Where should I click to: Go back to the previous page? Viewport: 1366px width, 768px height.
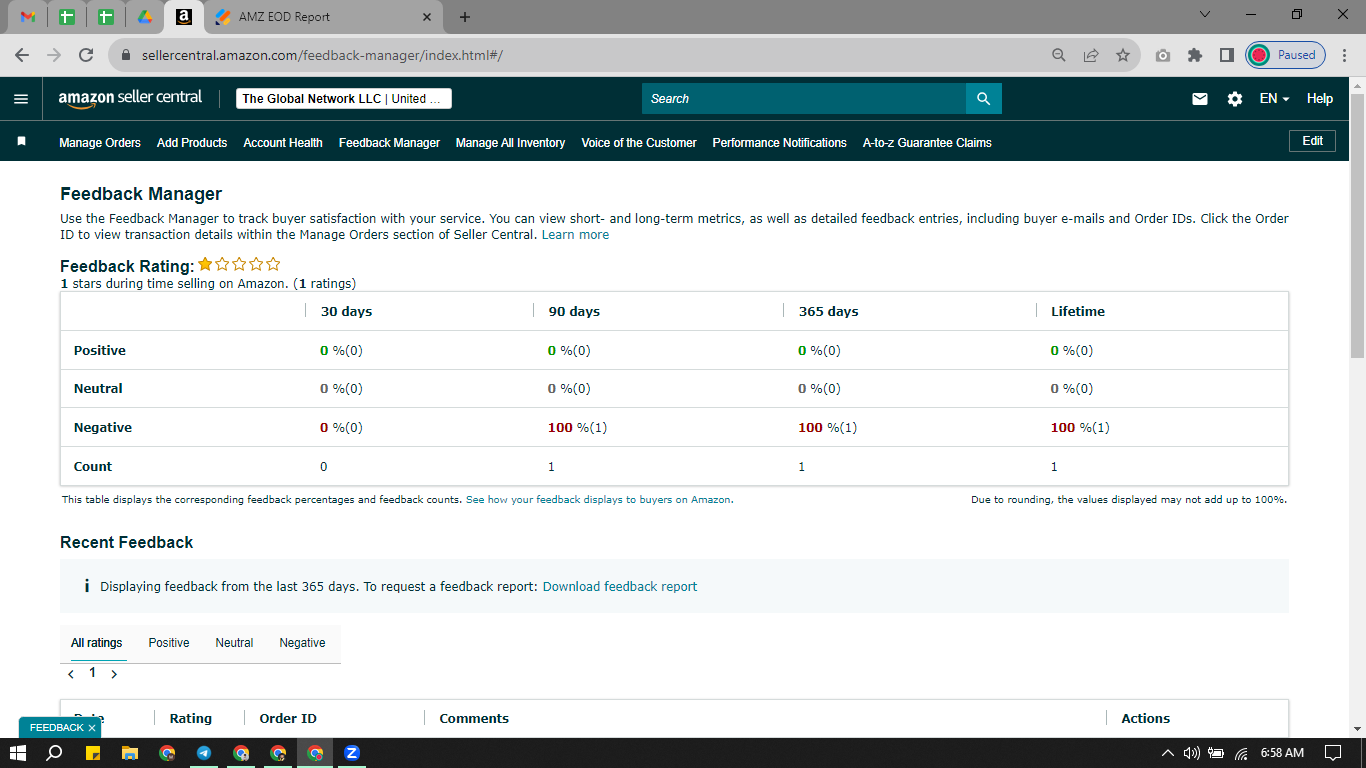[x=22, y=55]
